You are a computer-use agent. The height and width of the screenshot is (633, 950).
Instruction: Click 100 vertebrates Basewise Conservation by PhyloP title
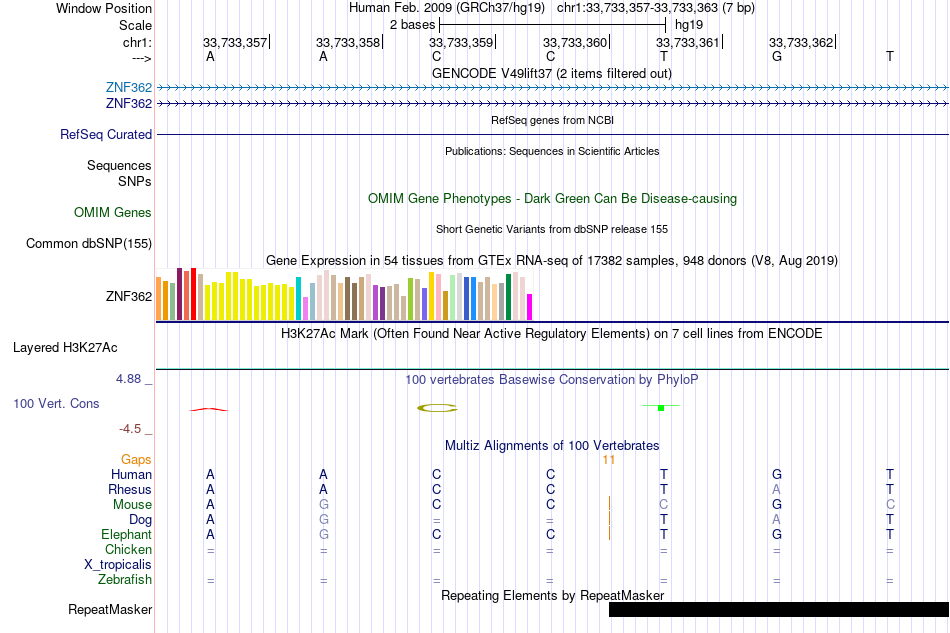552,380
